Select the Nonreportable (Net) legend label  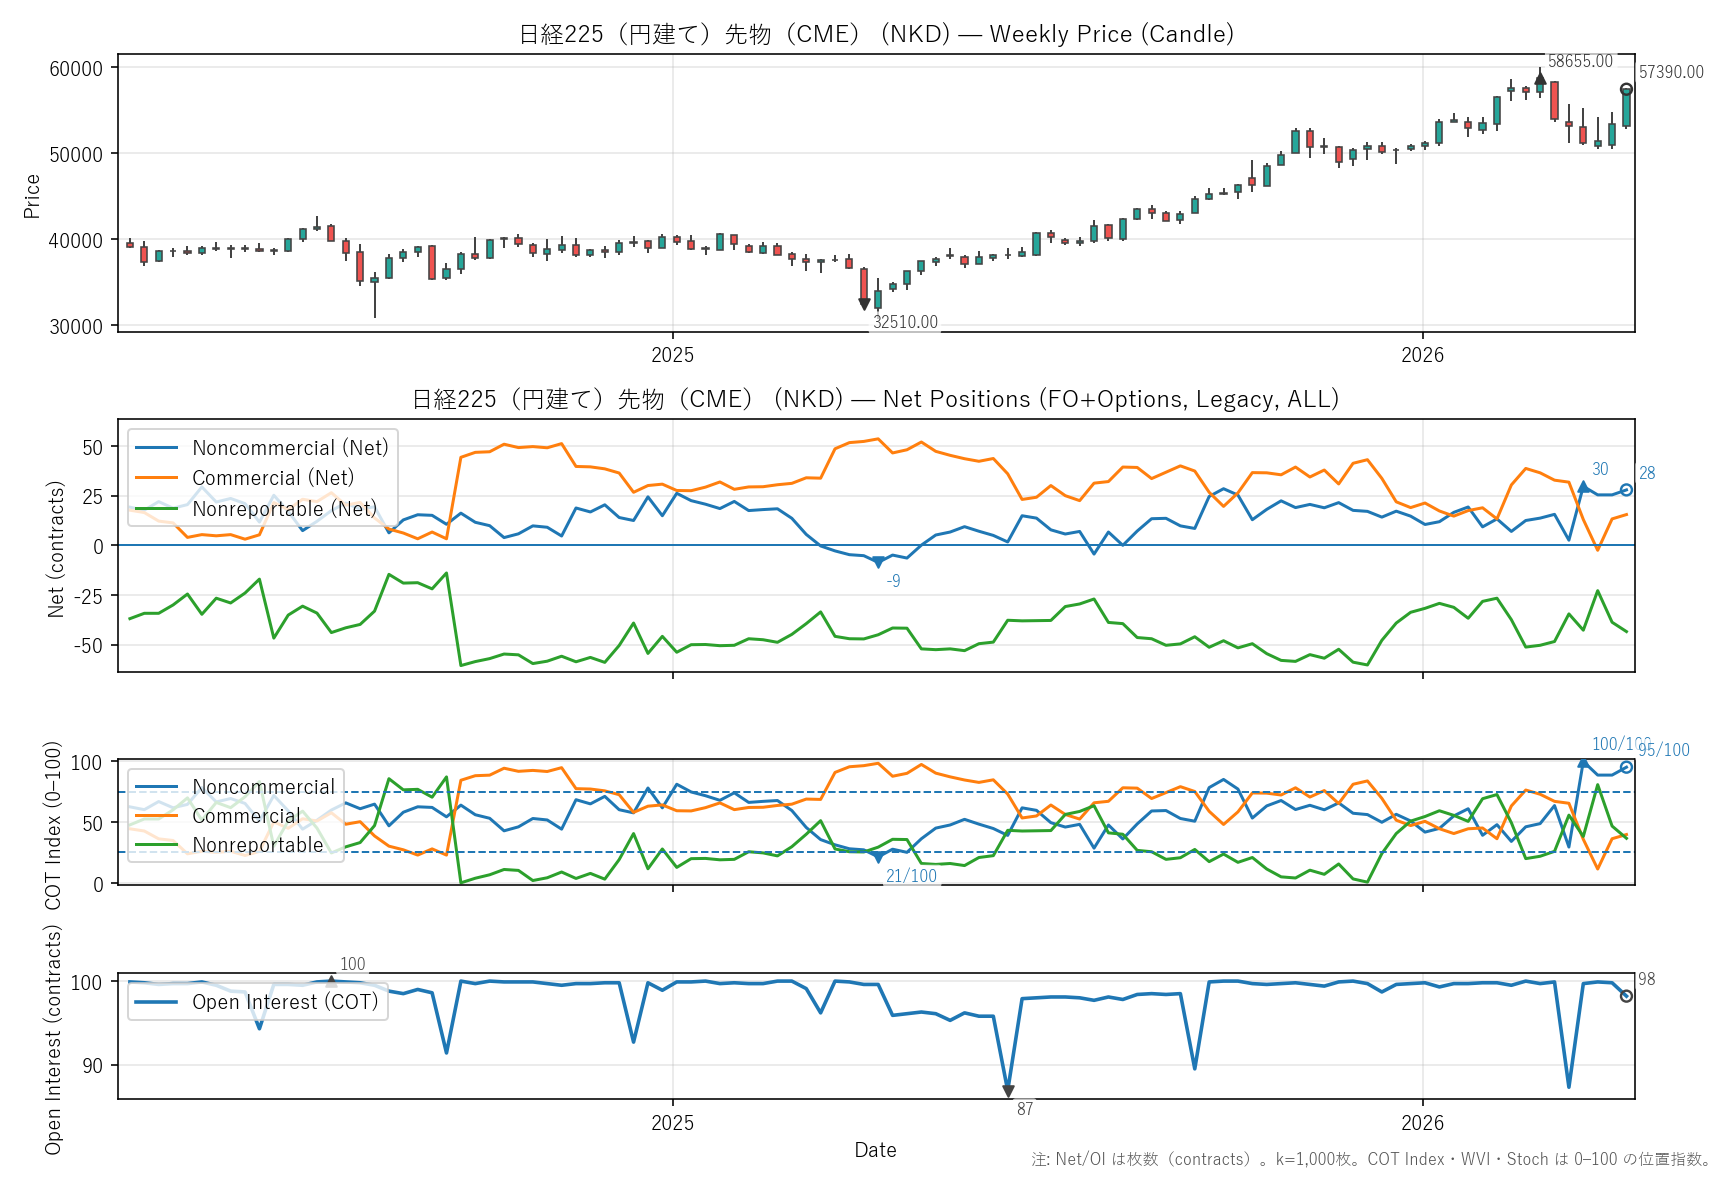284,509
